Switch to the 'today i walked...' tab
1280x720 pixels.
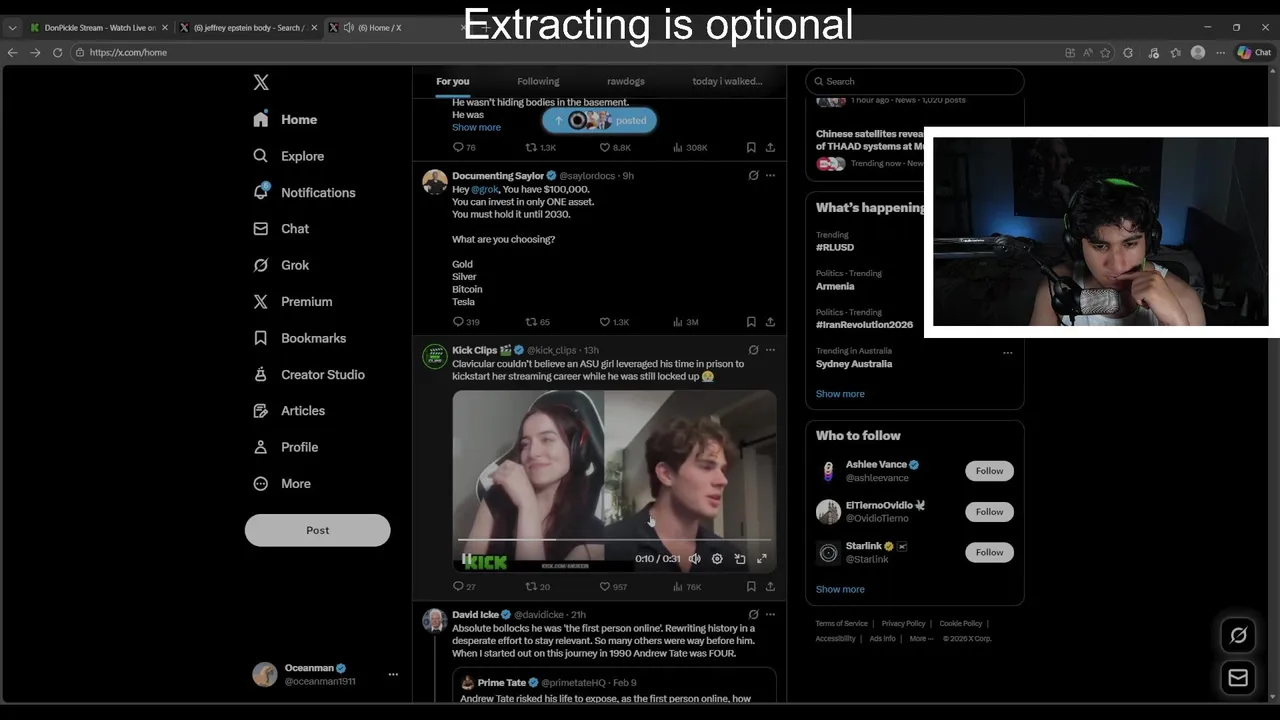(727, 81)
